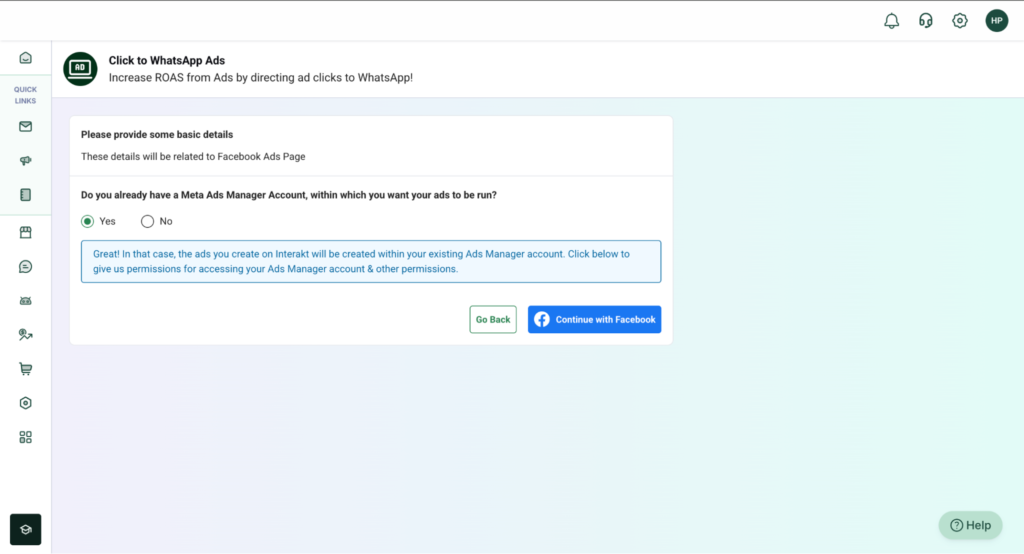The width and height of the screenshot is (1024, 554).
Task: Select the No radio button
Action: click(x=148, y=221)
